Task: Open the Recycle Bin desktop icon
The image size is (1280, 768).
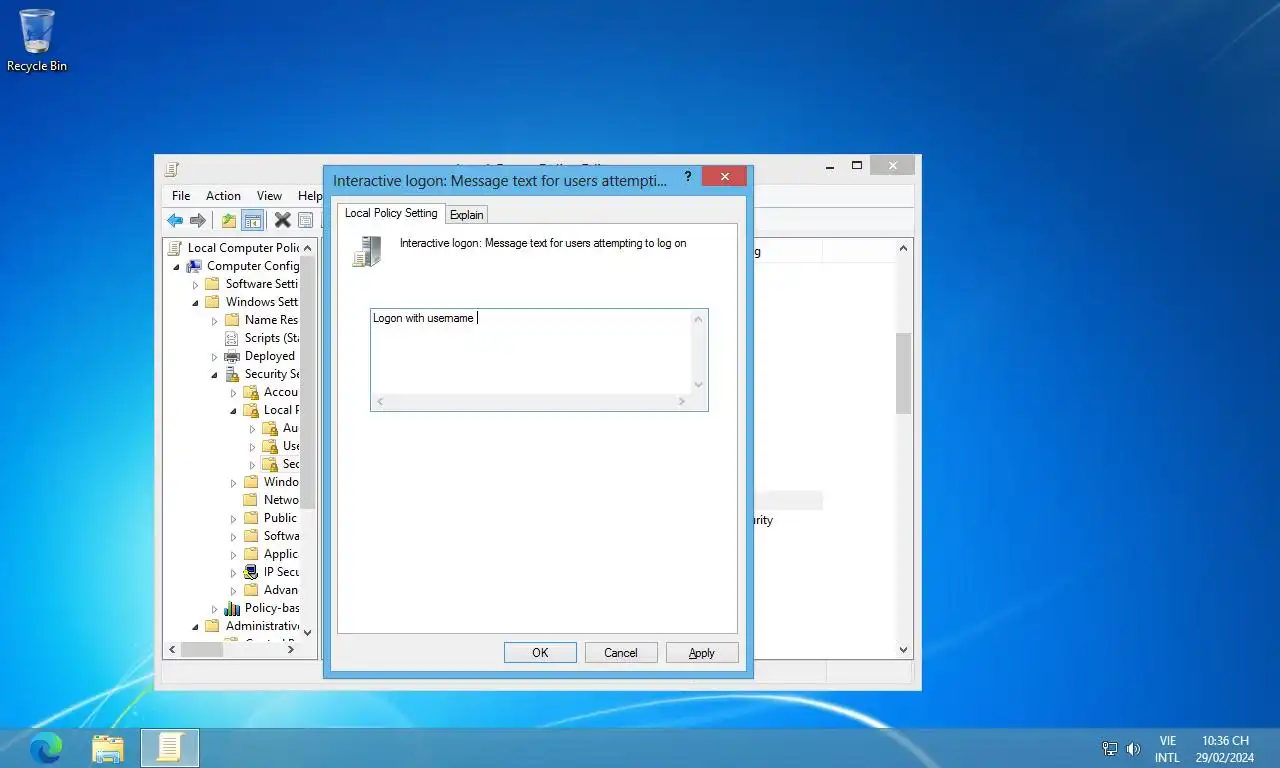Action: 37,41
